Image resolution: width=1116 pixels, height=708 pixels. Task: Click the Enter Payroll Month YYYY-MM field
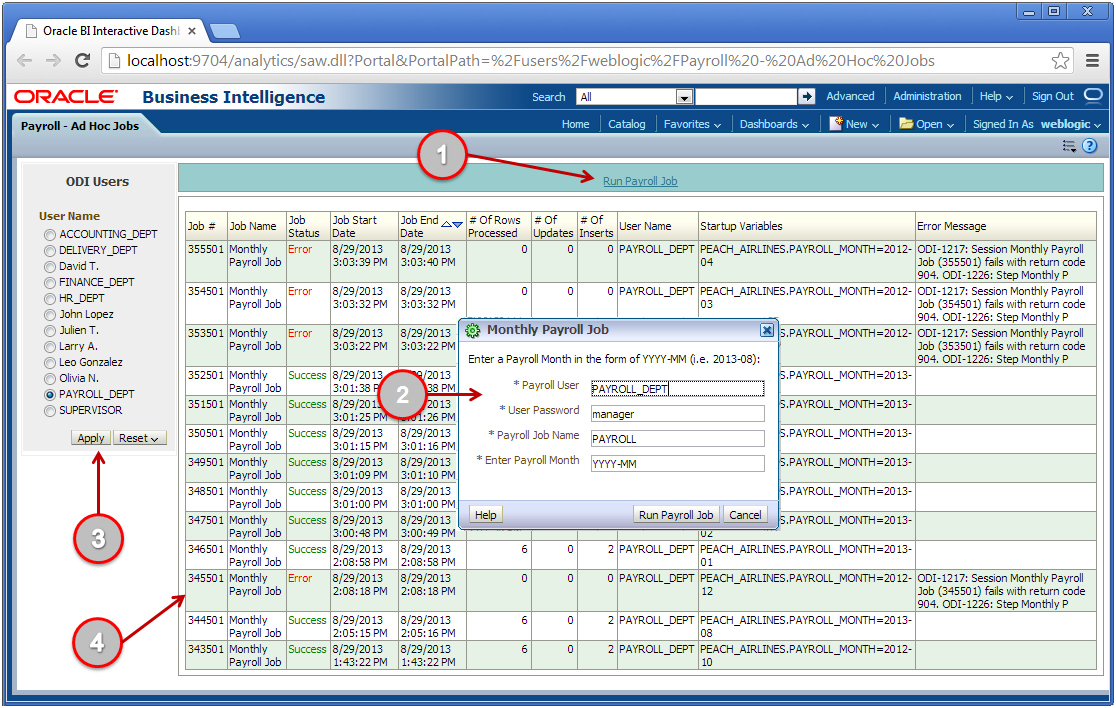point(678,463)
